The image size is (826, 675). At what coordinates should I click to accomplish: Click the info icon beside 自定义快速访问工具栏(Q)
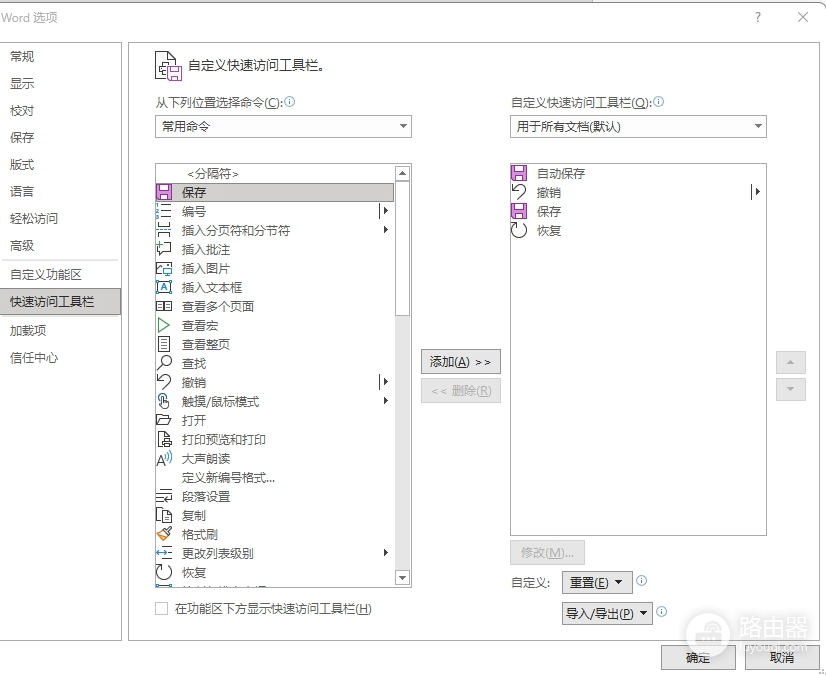coord(658,102)
